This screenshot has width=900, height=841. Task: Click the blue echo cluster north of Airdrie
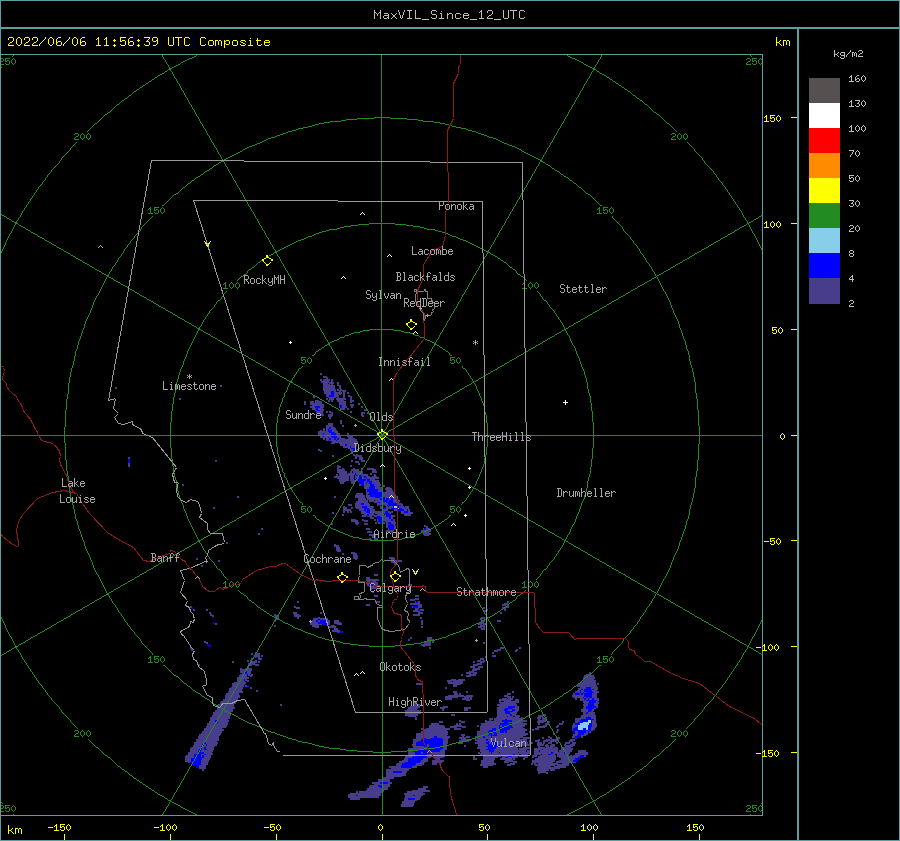pos(374,498)
